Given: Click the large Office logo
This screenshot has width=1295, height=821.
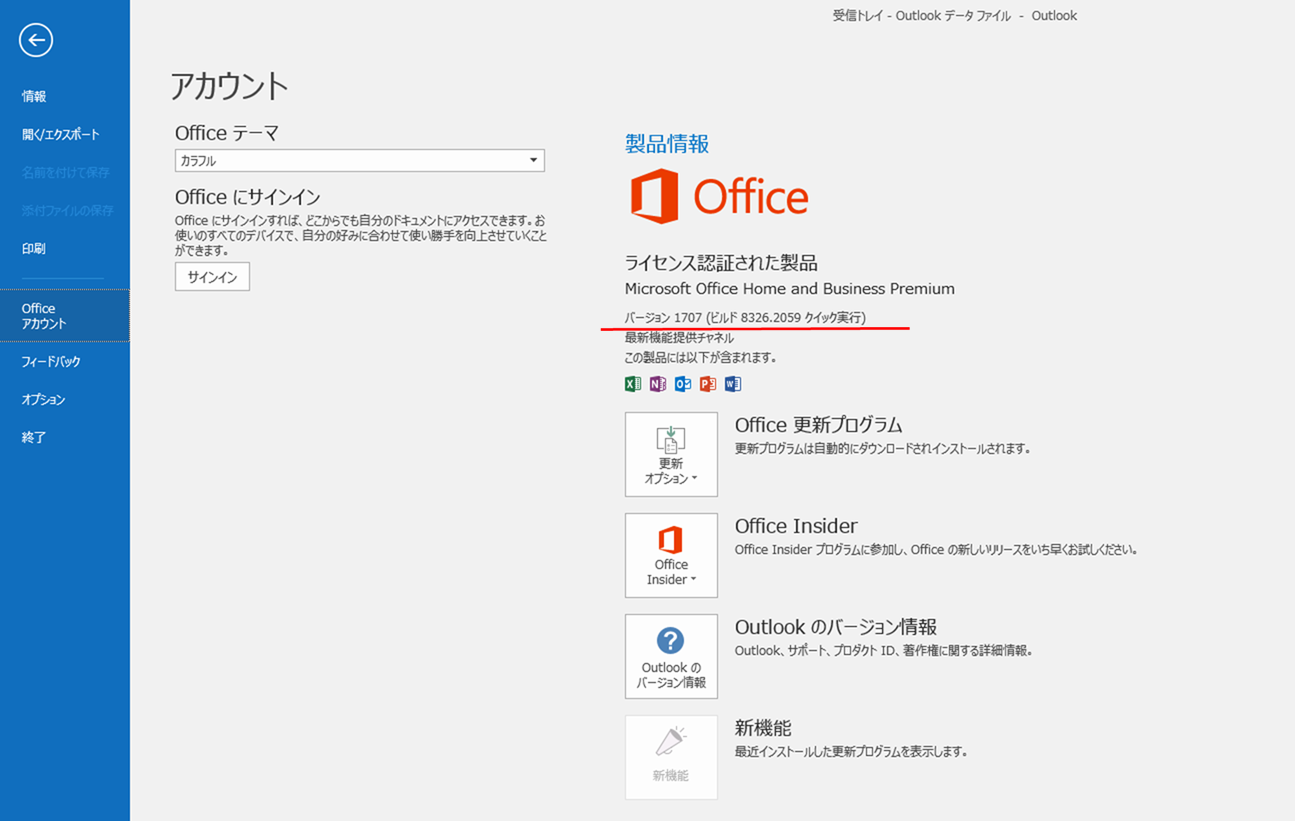Looking at the screenshot, I should (719, 196).
